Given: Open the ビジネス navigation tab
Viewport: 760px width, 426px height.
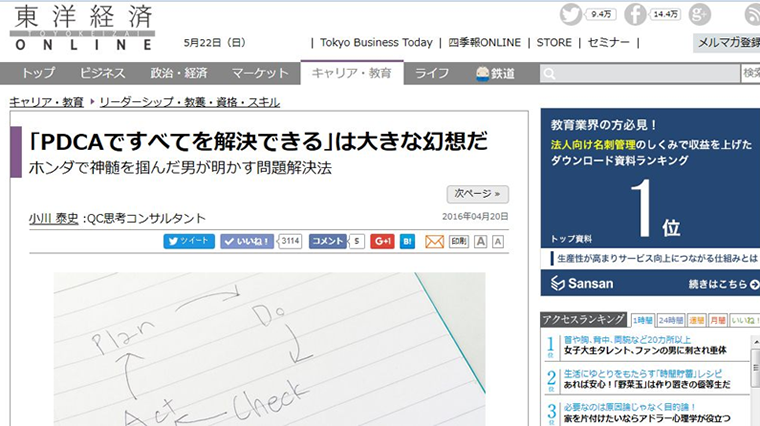Looking at the screenshot, I should (x=102, y=73).
